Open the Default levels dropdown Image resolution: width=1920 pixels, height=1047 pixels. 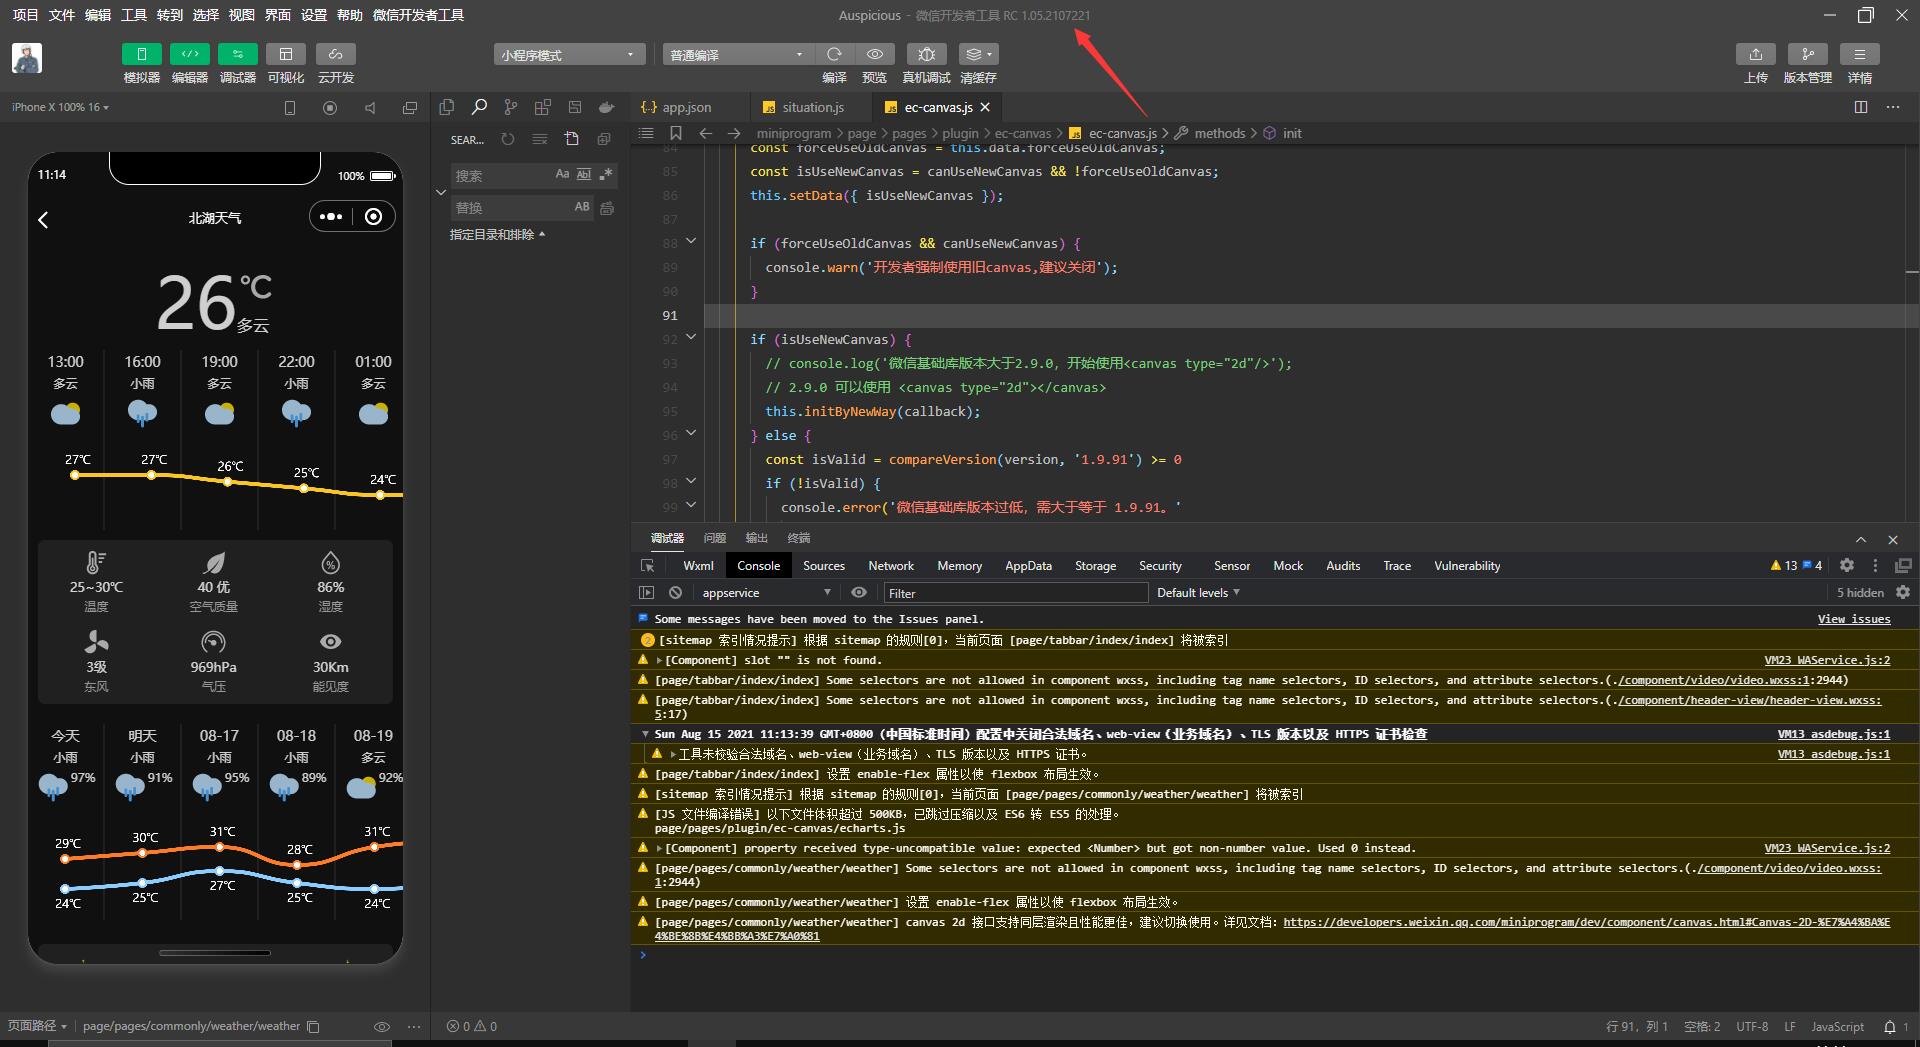1198,592
